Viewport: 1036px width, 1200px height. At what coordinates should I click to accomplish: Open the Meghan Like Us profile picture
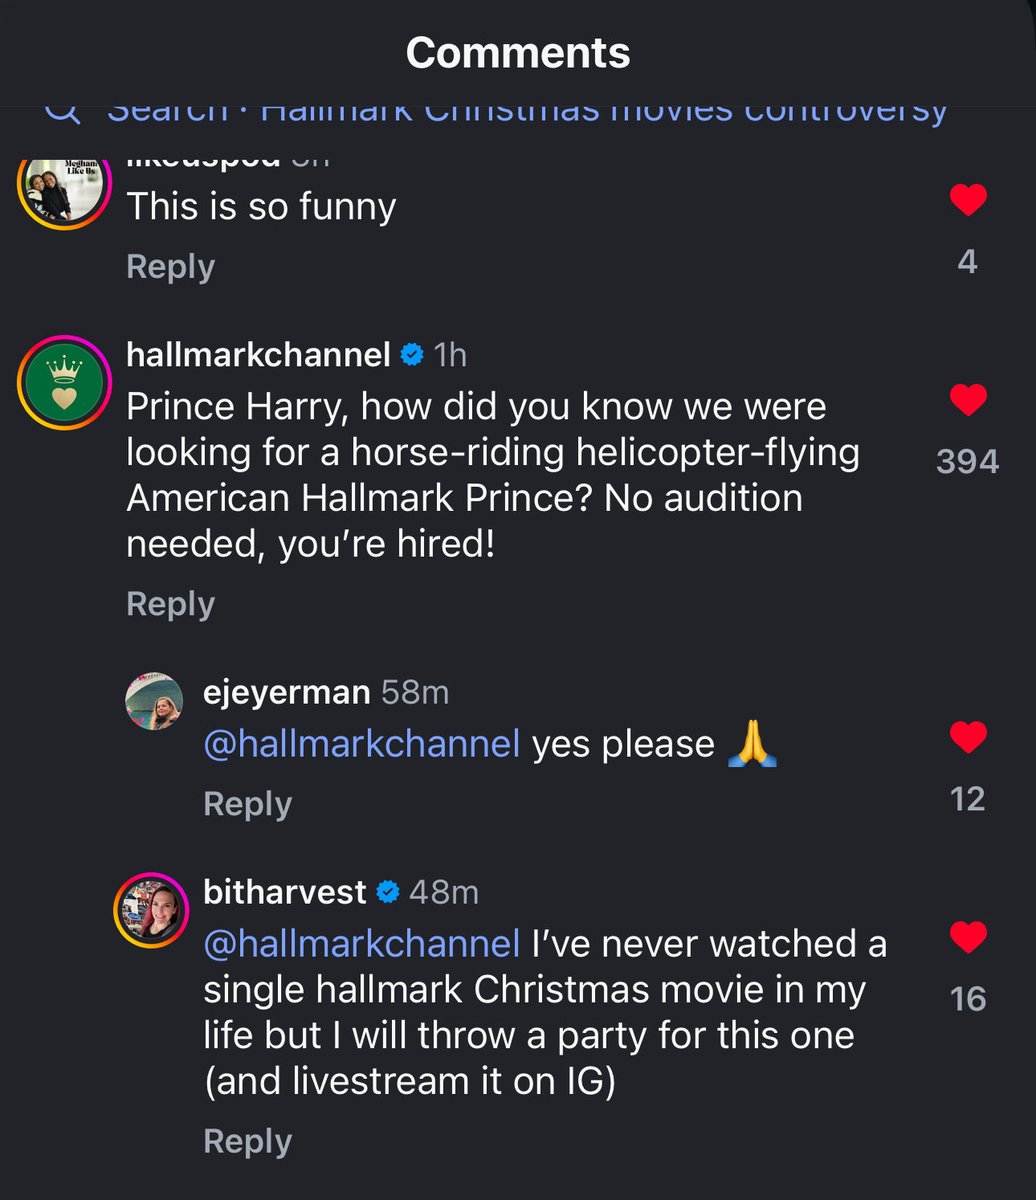pyautogui.click(x=62, y=186)
